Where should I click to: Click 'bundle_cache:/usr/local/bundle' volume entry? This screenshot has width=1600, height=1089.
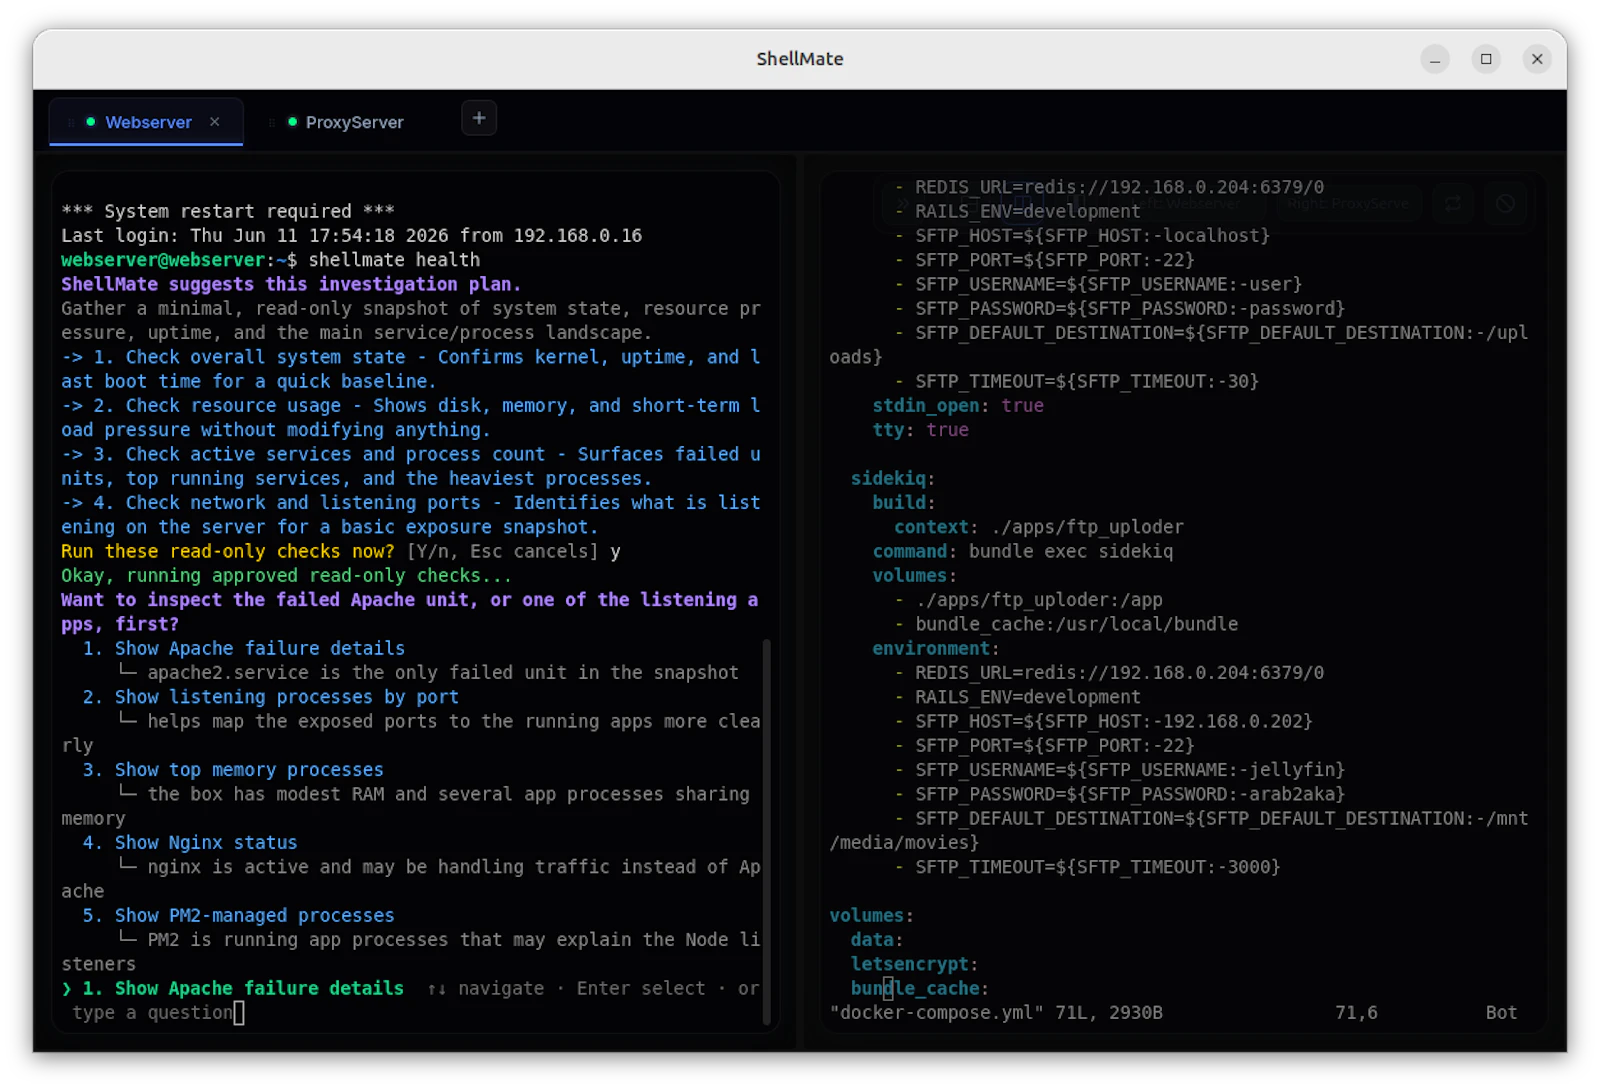(1077, 625)
